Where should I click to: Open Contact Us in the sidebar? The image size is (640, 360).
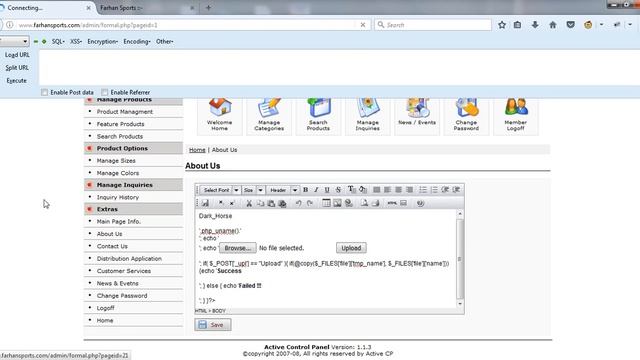[112, 246]
